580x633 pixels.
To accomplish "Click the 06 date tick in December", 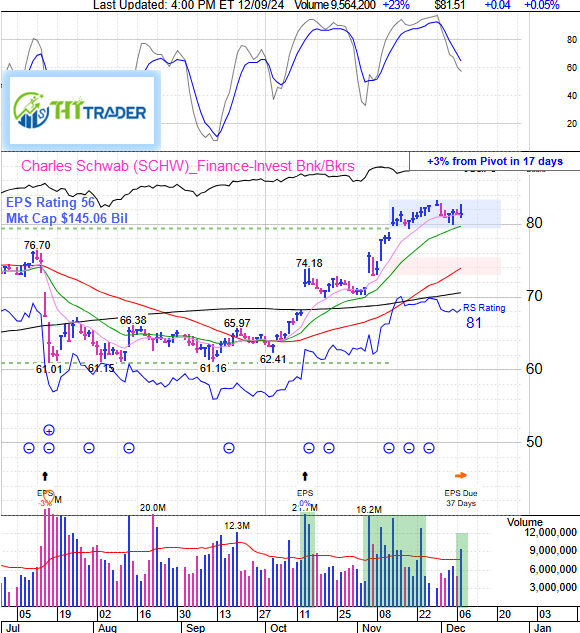I will pyautogui.click(x=465, y=614).
